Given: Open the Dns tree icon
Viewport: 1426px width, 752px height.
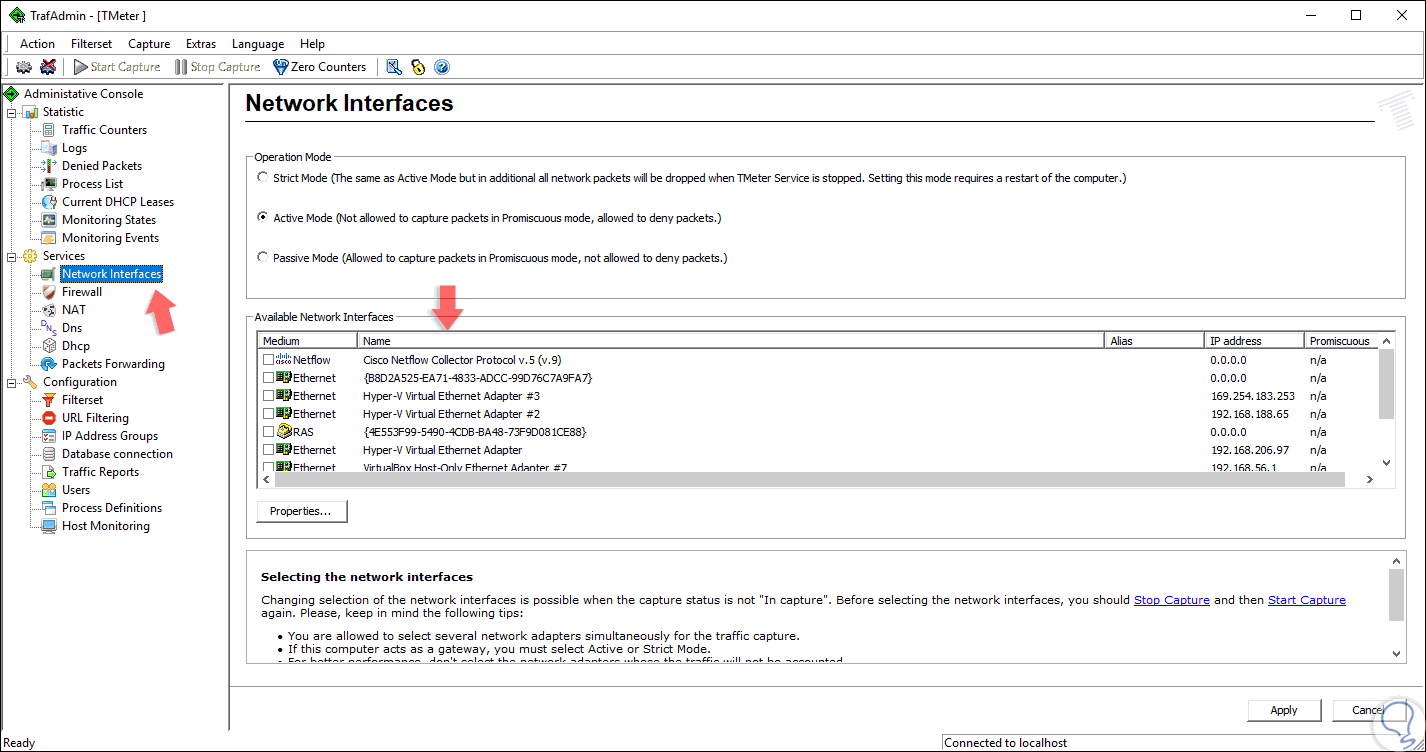Looking at the screenshot, I should pos(49,328).
